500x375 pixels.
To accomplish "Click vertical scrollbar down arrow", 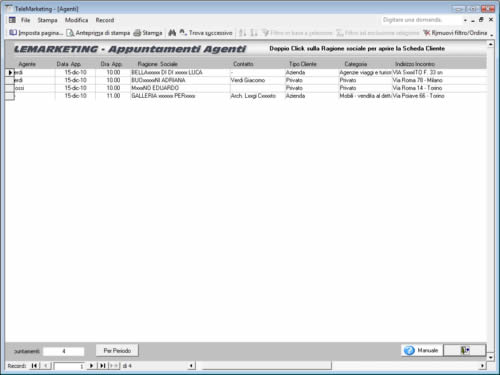I will tap(491, 357).
